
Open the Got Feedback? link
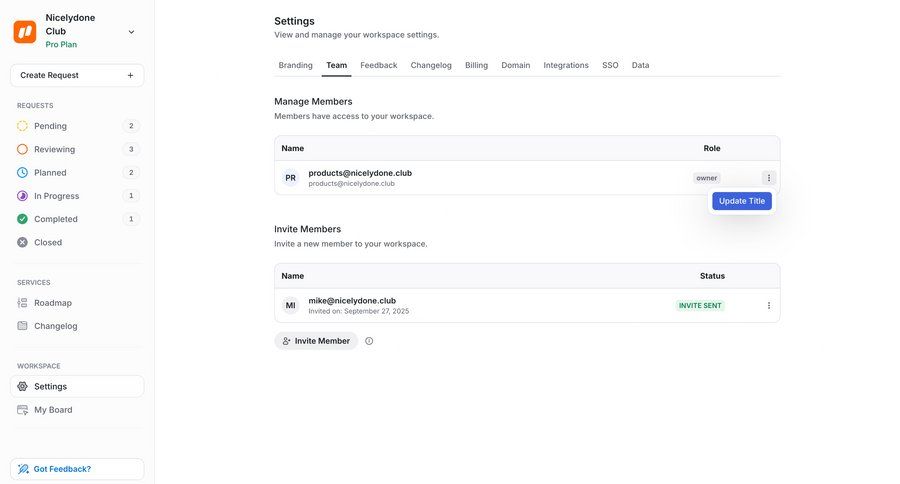[62, 469]
